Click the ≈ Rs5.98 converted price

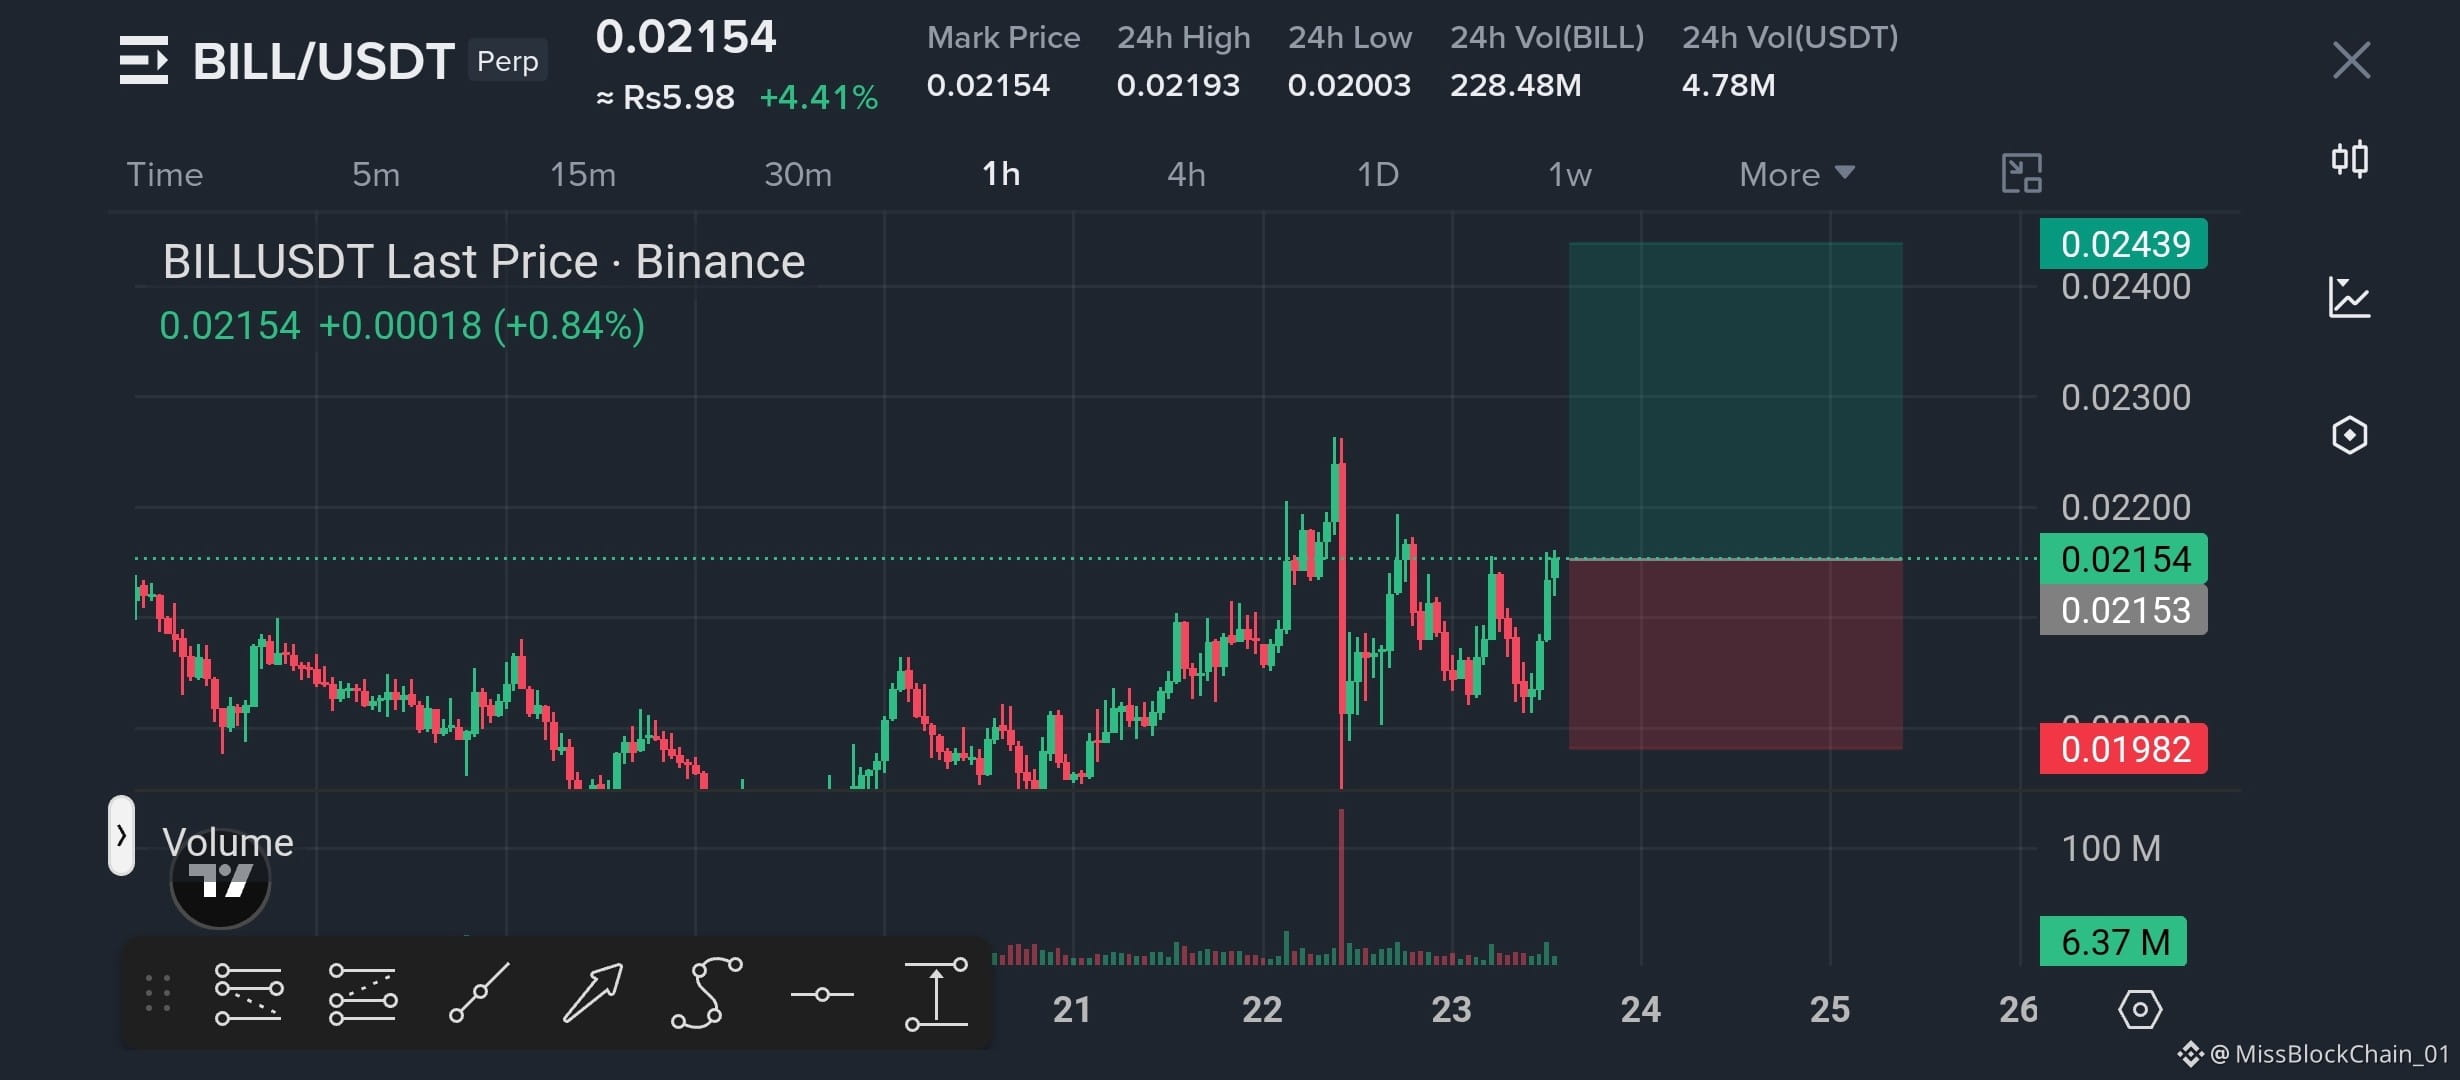[666, 97]
